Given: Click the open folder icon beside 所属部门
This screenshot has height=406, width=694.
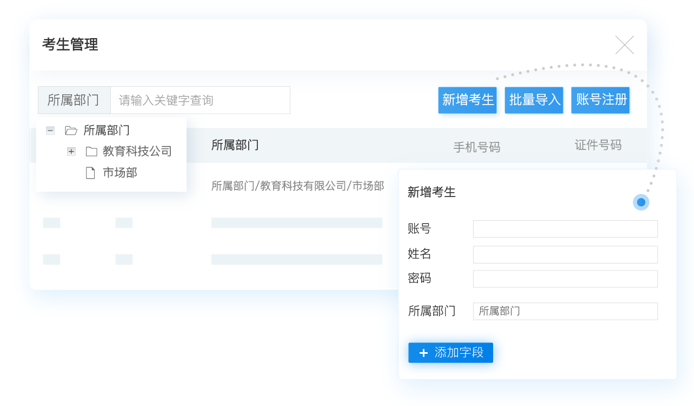Looking at the screenshot, I should point(71,130).
